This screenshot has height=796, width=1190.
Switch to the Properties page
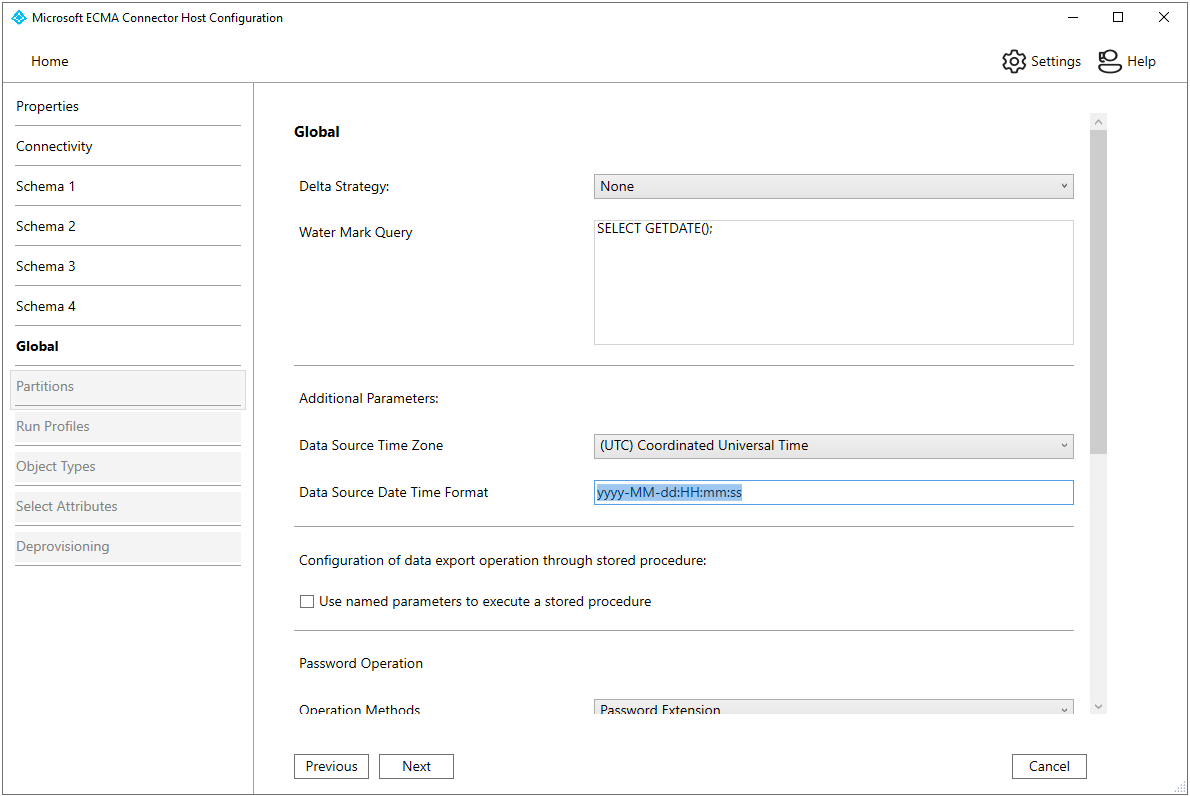coord(47,106)
